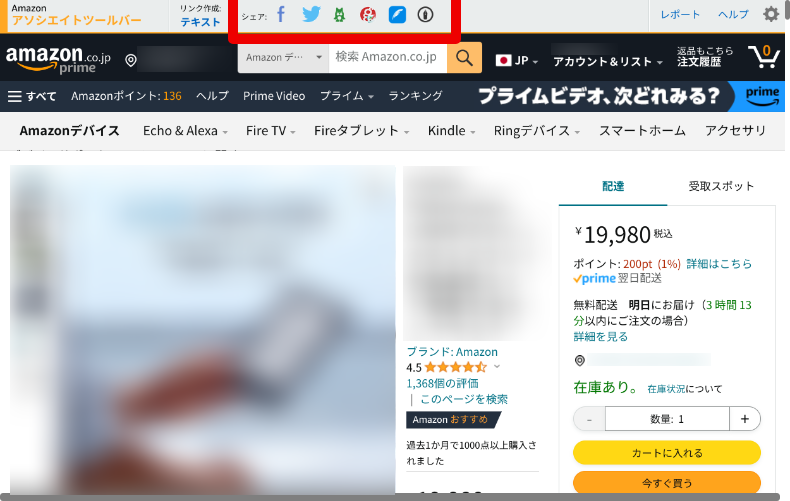Open the JP language selector
The width and height of the screenshot is (790, 501).
coord(516,61)
